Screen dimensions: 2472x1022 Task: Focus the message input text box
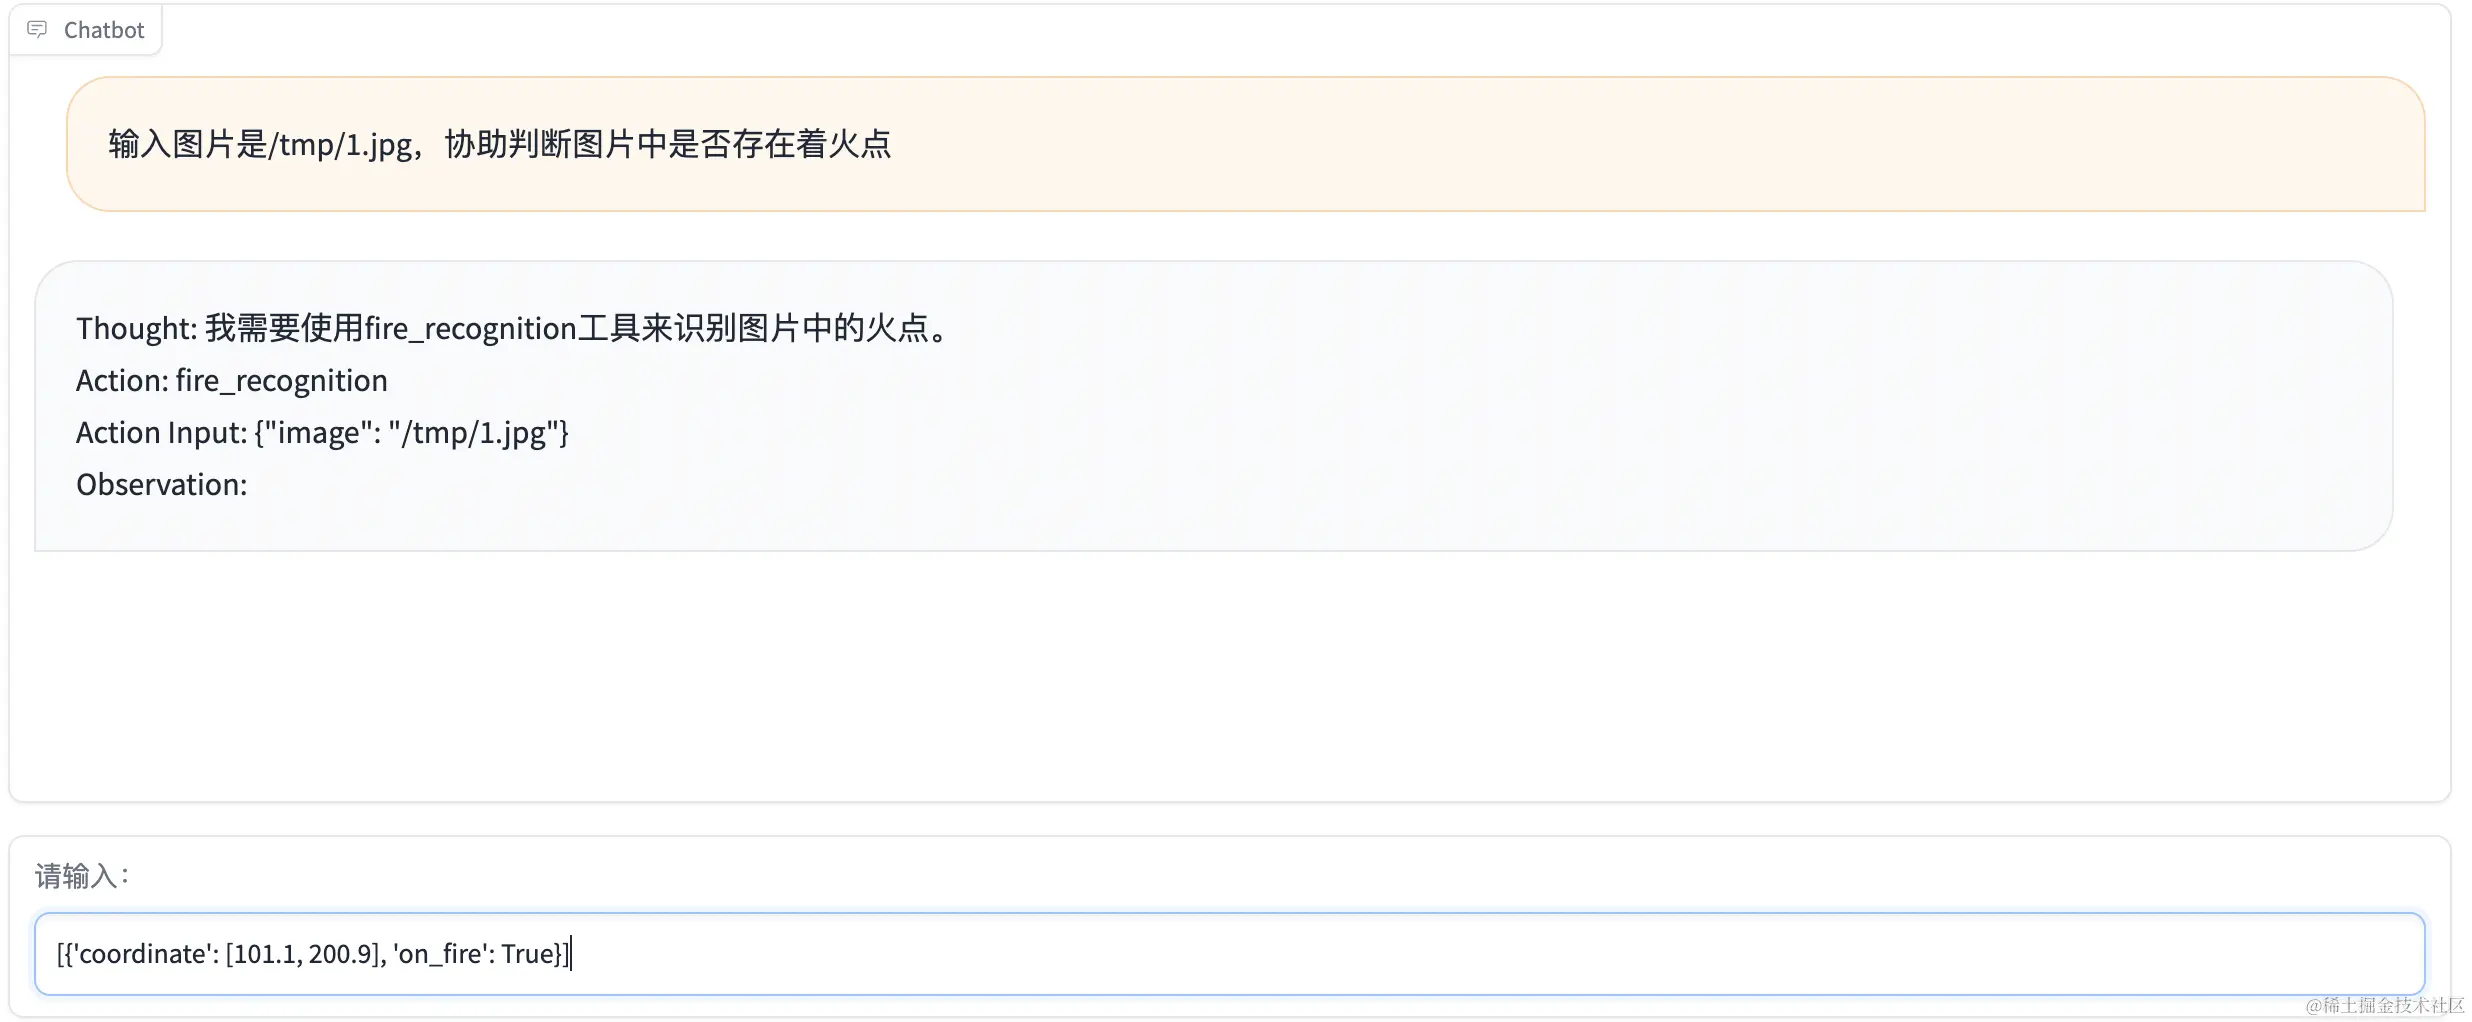[1230, 954]
